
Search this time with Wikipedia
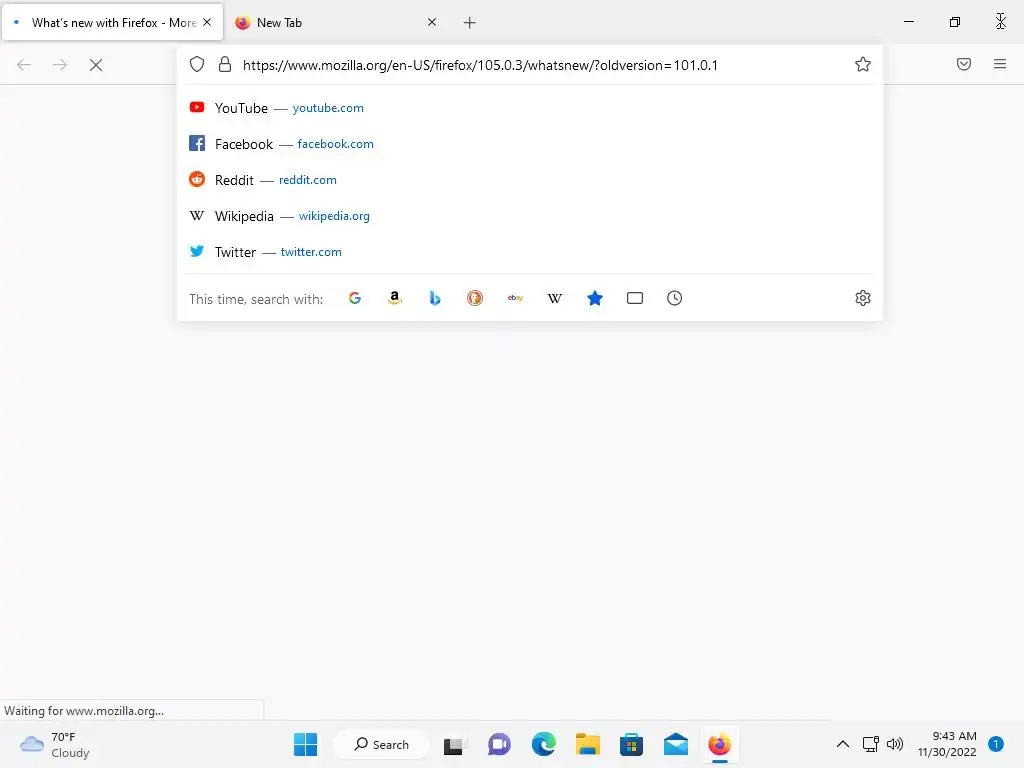[x=554, y=298]
